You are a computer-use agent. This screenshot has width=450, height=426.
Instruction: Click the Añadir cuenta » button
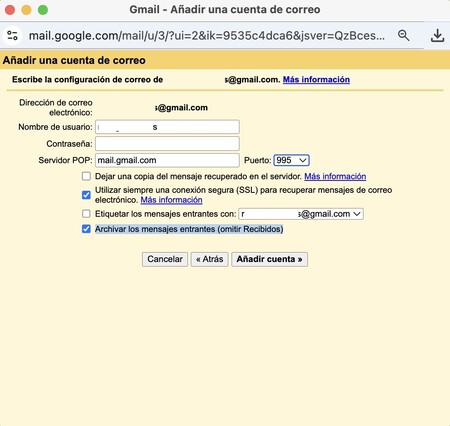click(x=269, y=259)
